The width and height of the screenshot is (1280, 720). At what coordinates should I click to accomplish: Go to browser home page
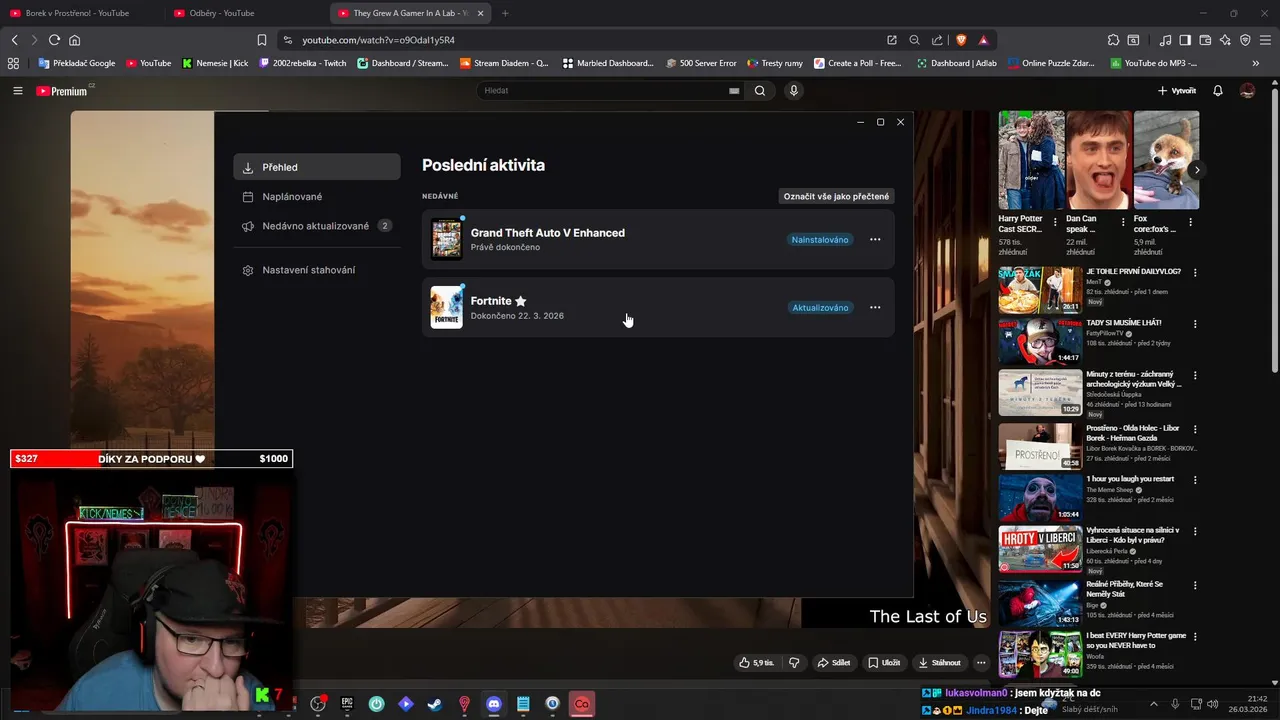point(74,40)
